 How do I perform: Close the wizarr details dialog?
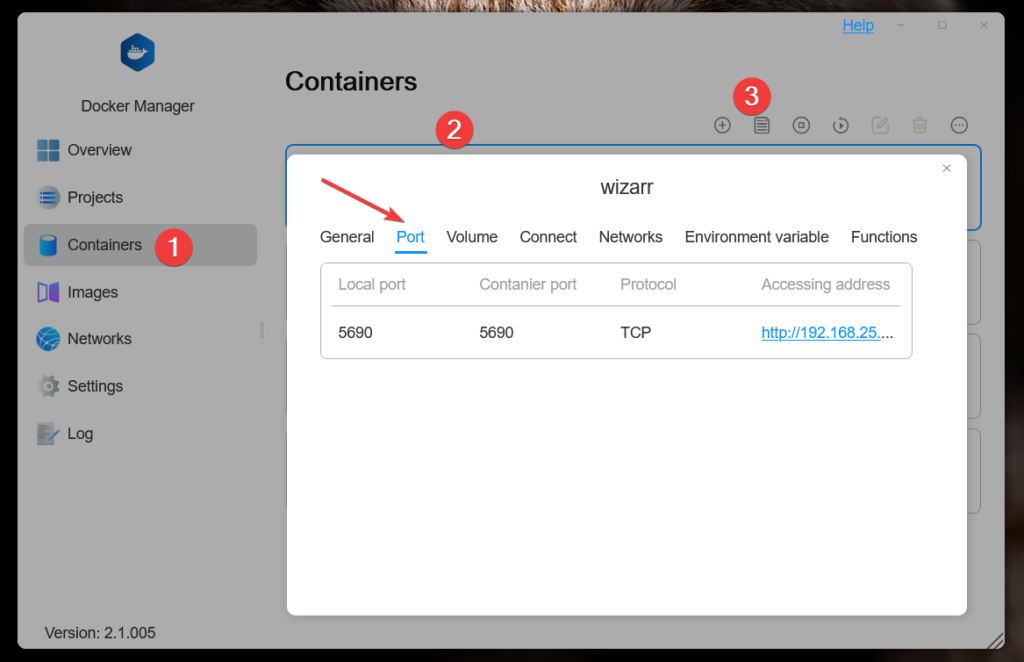coord(946,169)
